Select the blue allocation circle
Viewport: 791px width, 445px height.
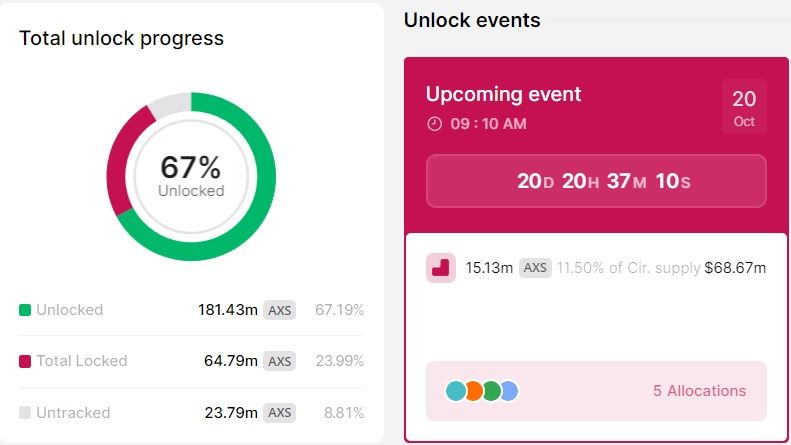point(510,391)
